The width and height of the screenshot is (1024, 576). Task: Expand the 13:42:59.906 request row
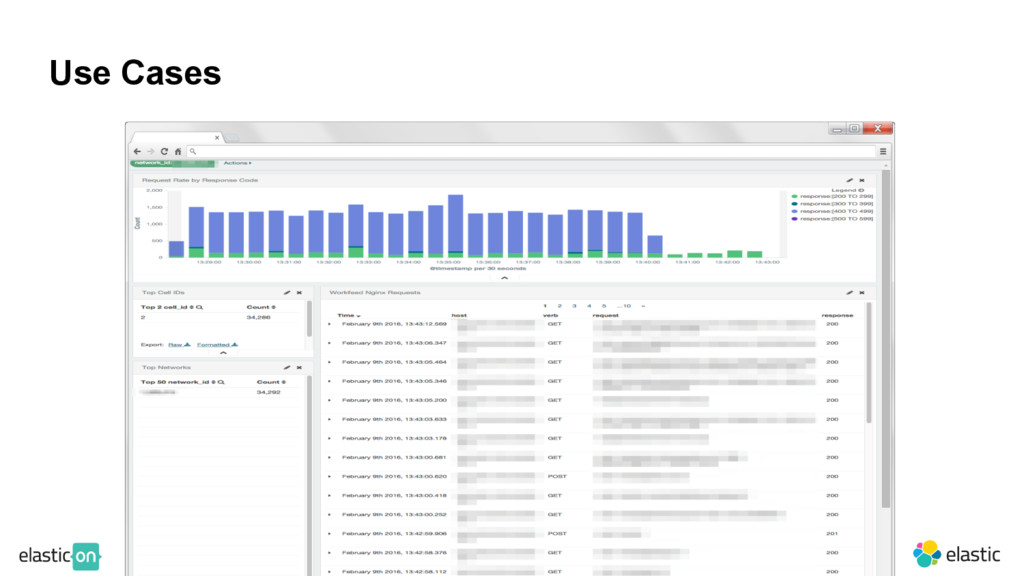pos(329,534)
